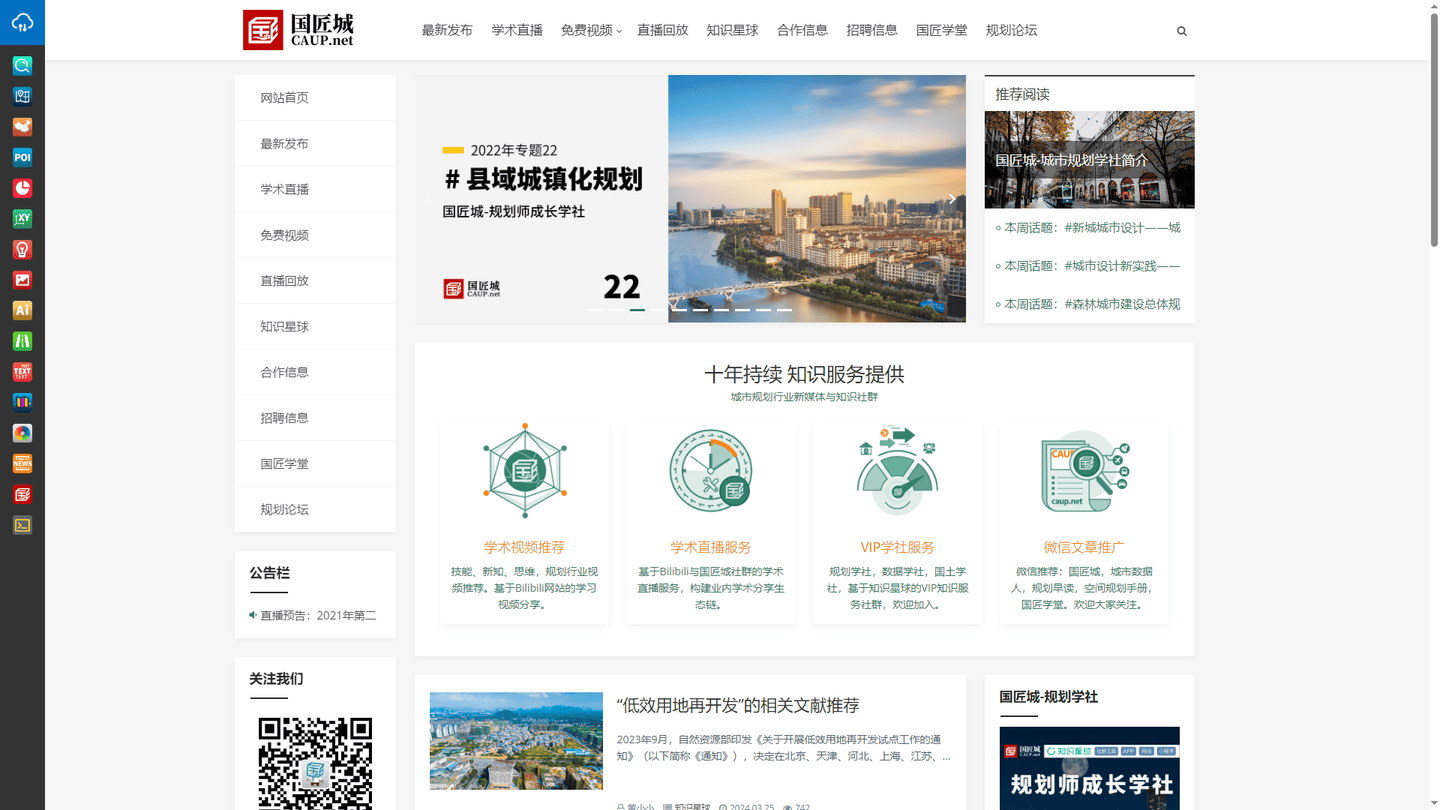1440x810 pixels.
Task: Select 学术直播 in the side menu
Action: tap(315, 190)
